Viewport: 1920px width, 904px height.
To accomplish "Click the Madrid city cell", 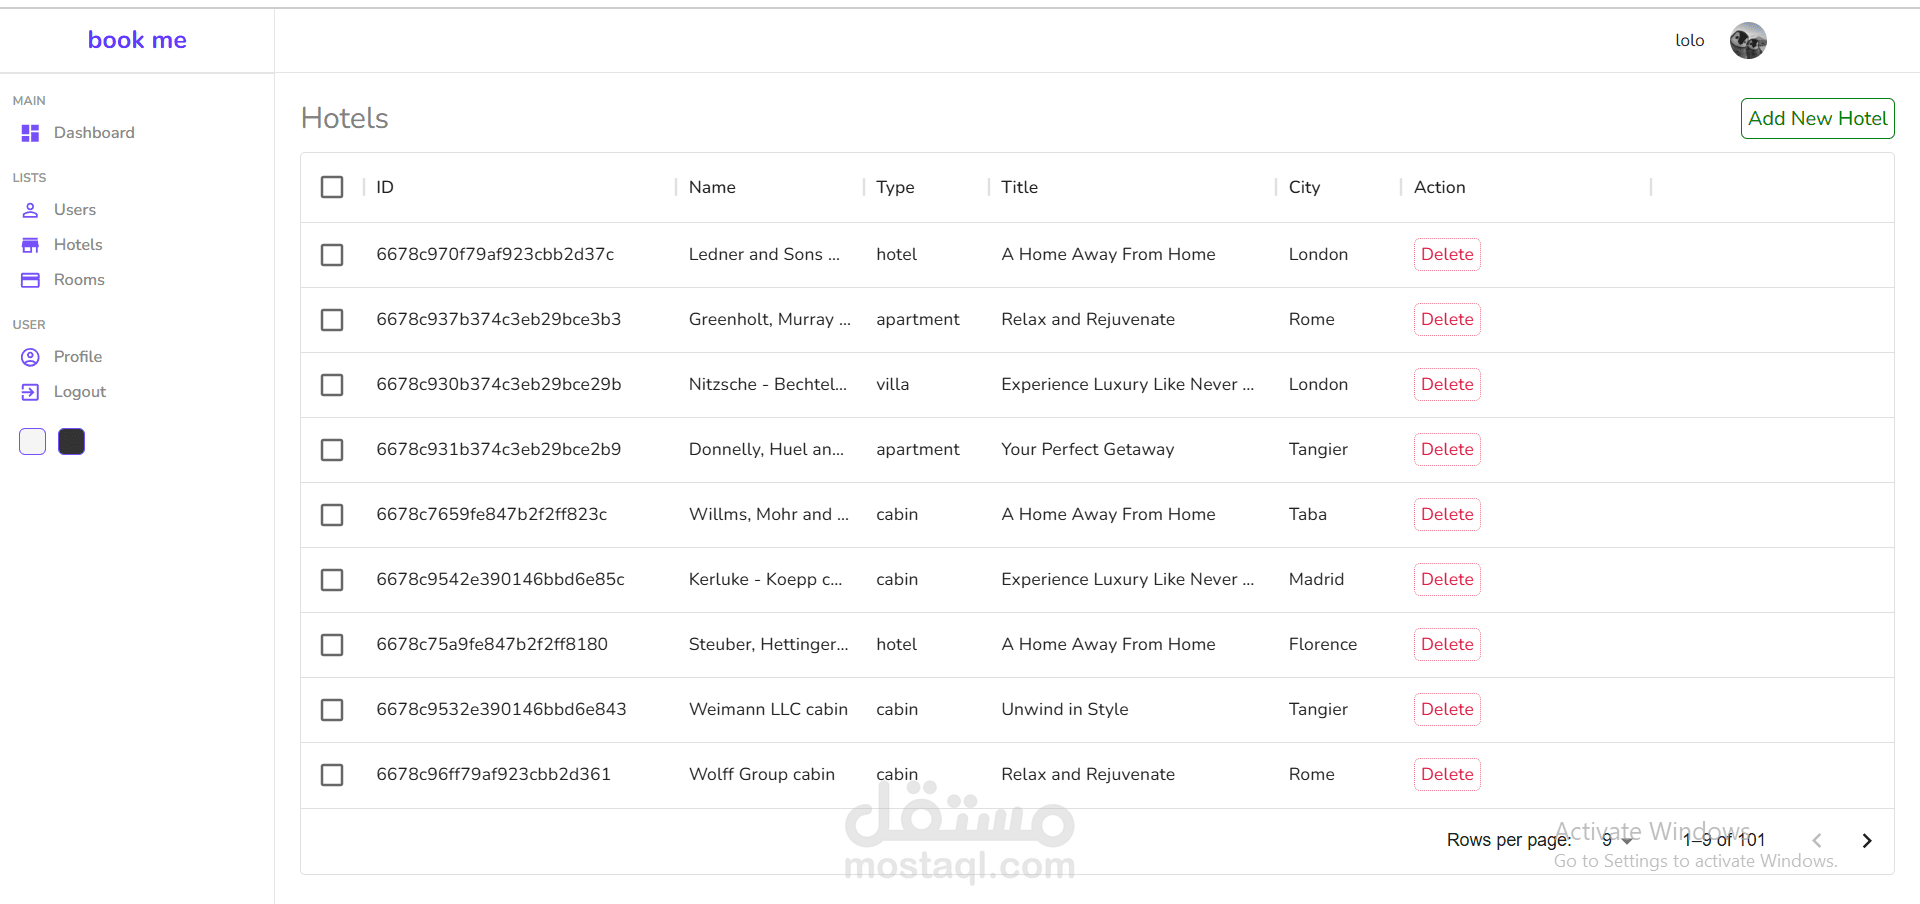I will pyautogui.click(x=1316, y=579).
